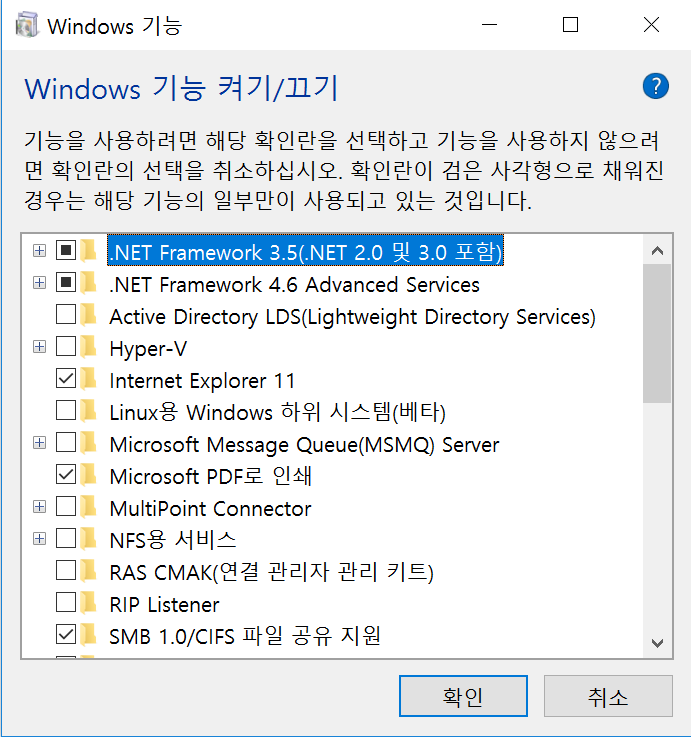The height and width of the screenshot is (737, 691).
Task: Select Active Directory LDS row text
Action: pyautogui.click(x=353, y=317)
